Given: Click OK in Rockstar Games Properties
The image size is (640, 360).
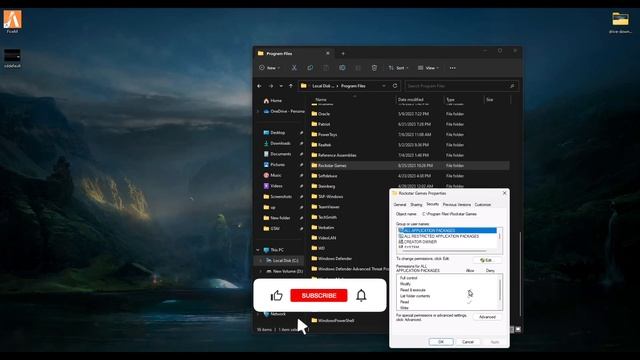Looking at the screenshot, I should [x=441, y=342].
